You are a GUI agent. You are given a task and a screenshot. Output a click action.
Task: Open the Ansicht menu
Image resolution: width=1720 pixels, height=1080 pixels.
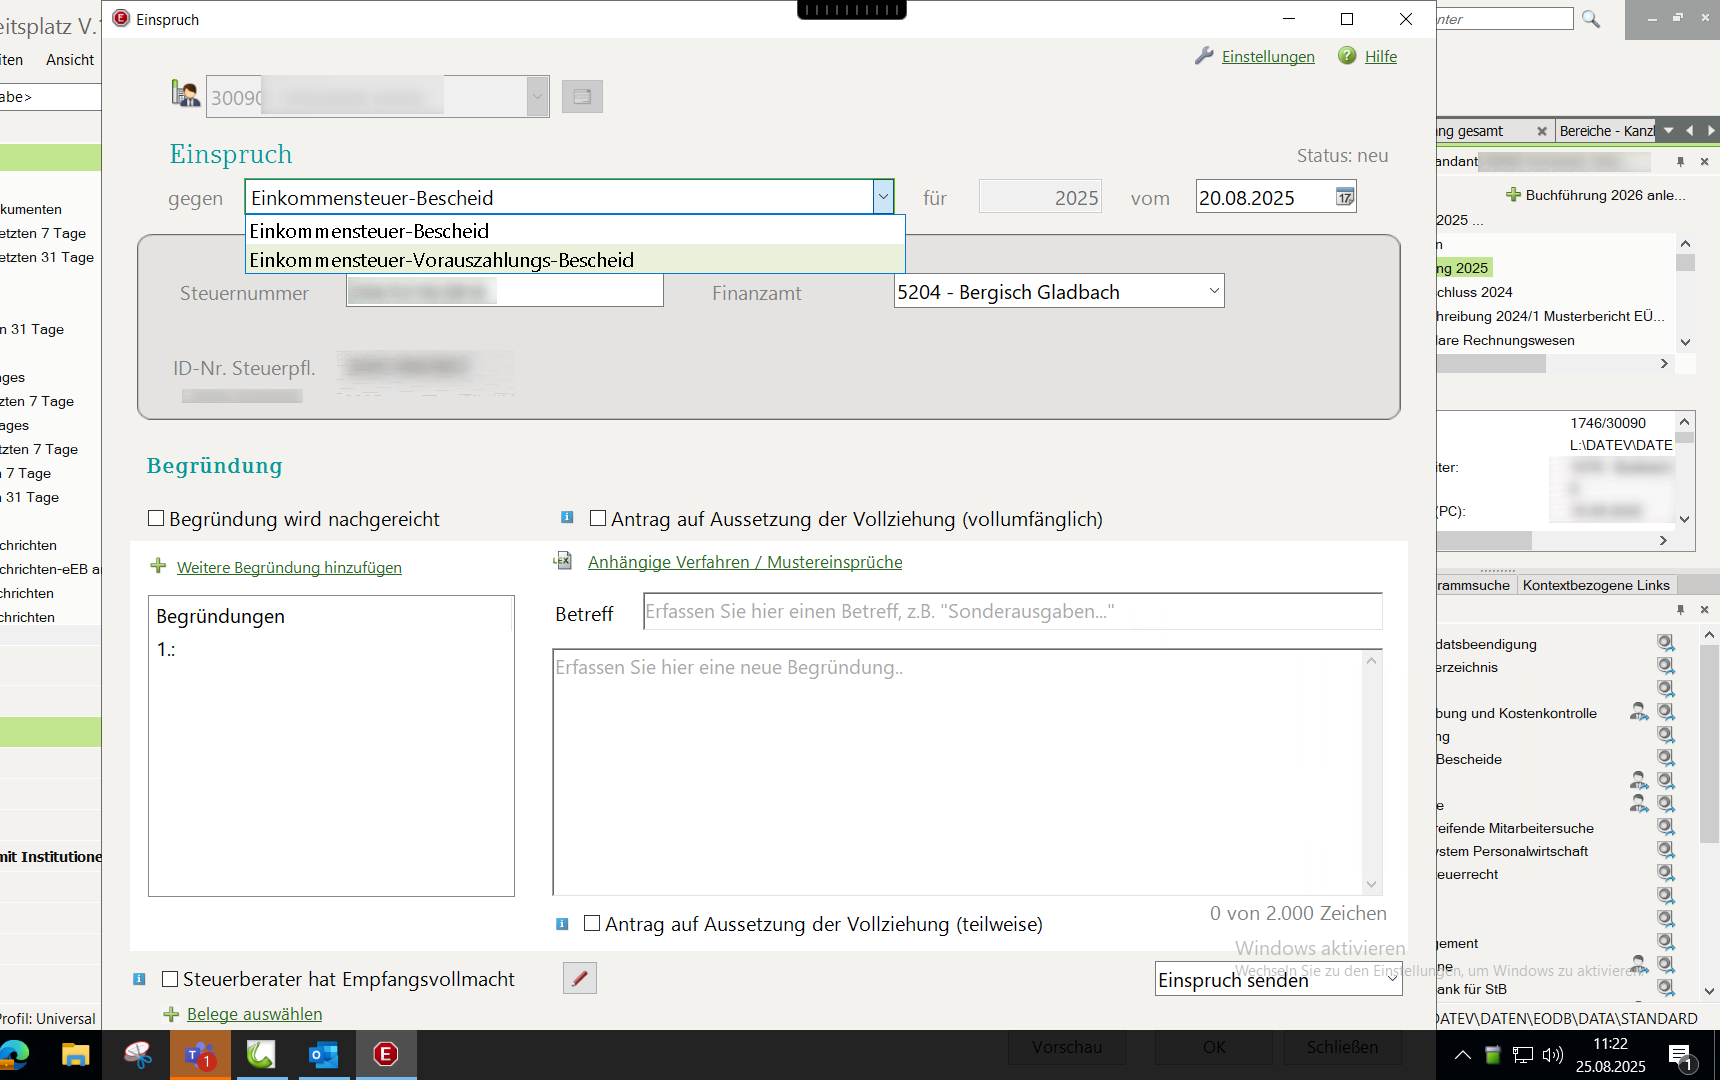[70, 60]
